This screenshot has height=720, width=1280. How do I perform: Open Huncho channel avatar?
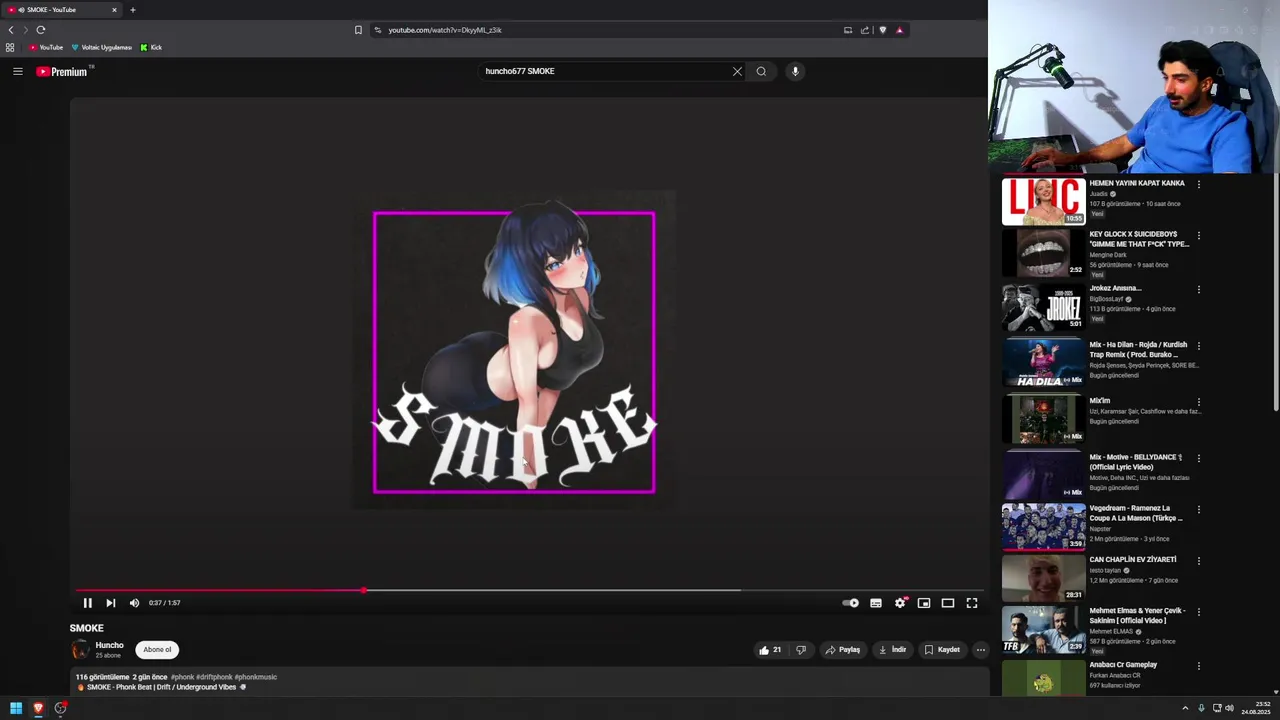point(80,650)
